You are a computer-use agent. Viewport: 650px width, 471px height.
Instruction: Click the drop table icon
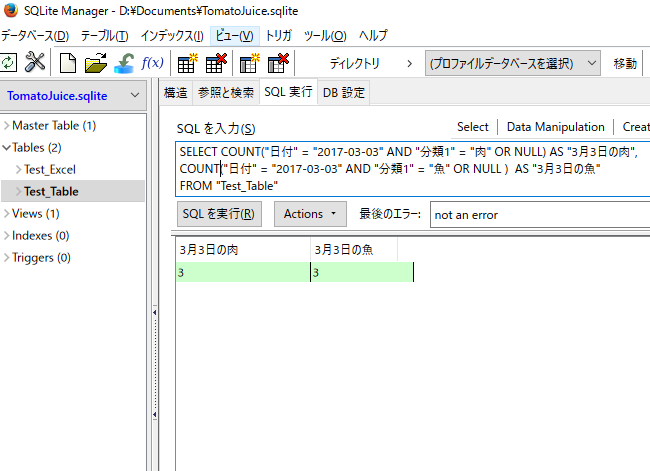coord(216,63)
